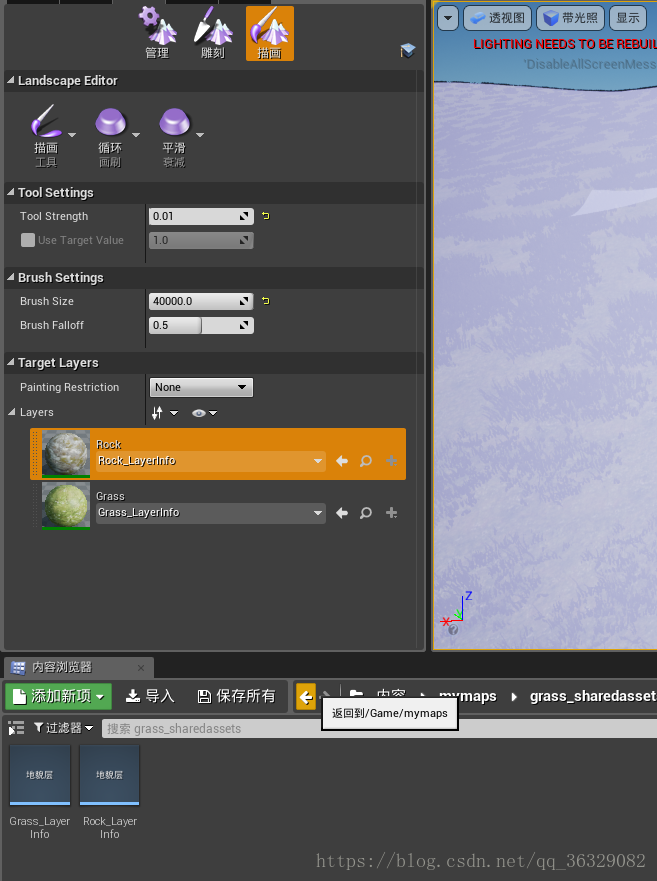The height and width of the screenshot is (881, 657).
Task: Enable the Use Target Value checkbox
Action: (28, 240)
